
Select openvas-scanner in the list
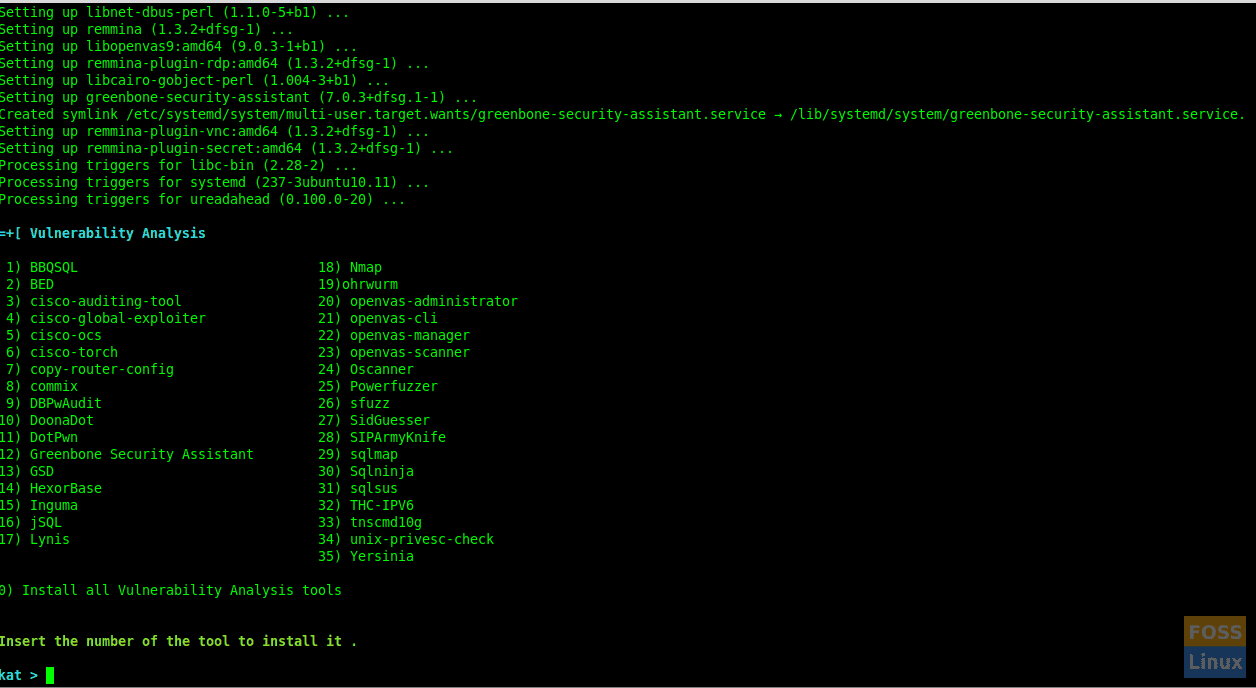[x=409, y=352]
